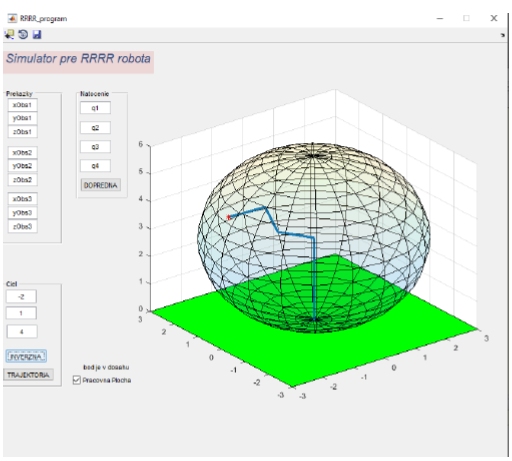Click the MATLAB logo in title bar
Screen dimensions: 512x461
[12, 18]
